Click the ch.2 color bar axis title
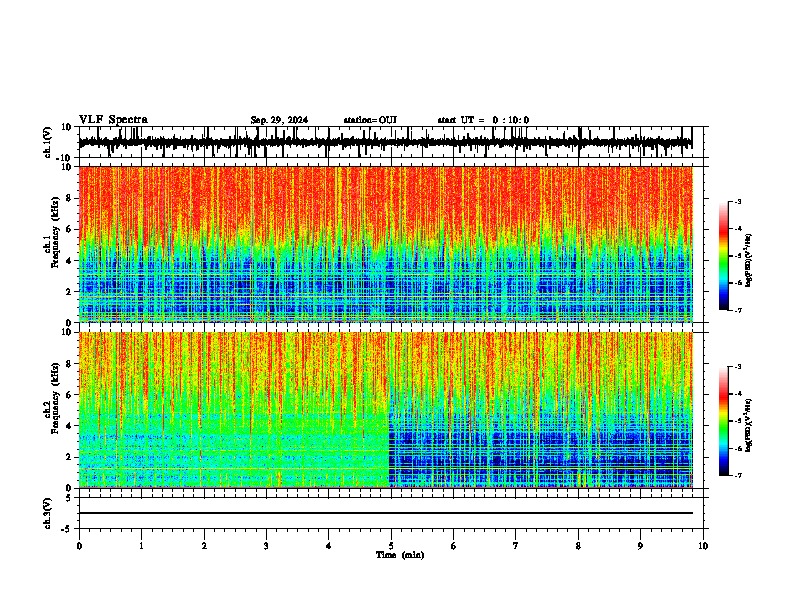Image resolution: width=792 pixels, height=612 pixels. point(748,425)
